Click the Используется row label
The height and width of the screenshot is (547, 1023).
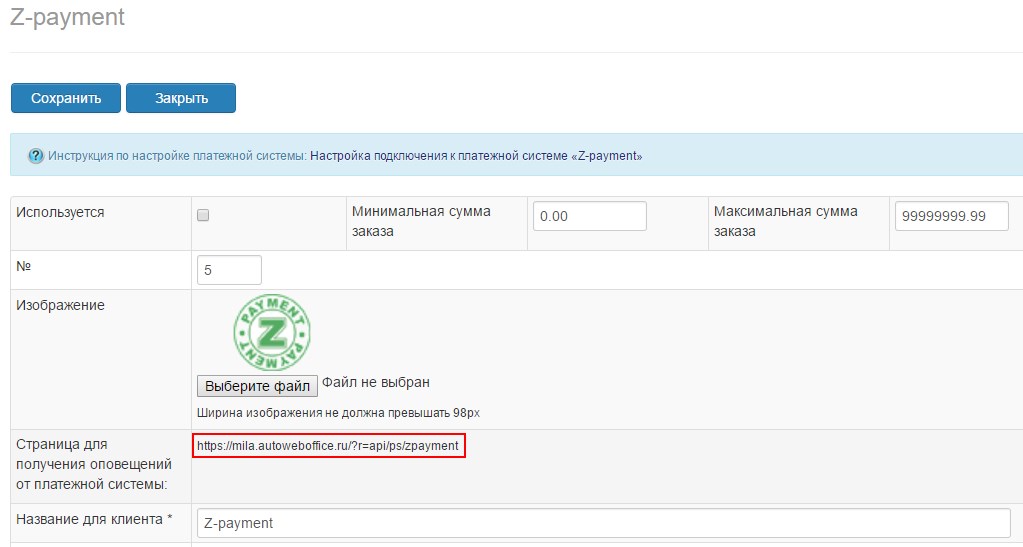click(x=60, y=212)
